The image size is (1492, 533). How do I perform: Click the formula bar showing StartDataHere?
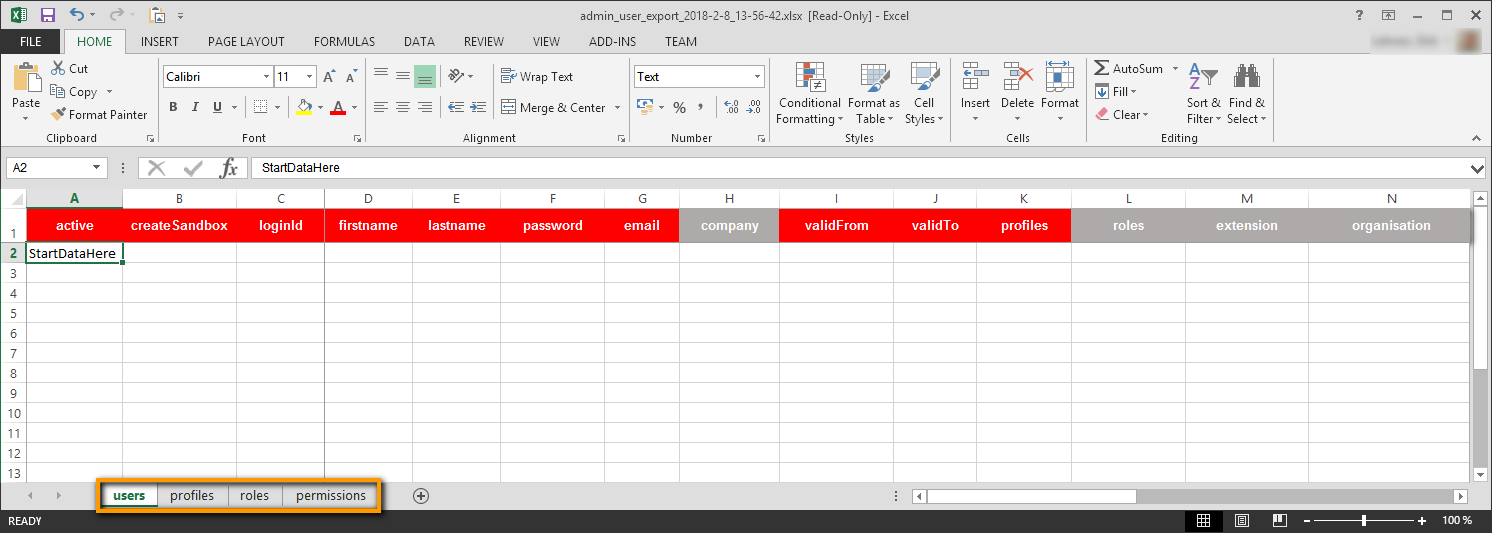tap(860, 168)
